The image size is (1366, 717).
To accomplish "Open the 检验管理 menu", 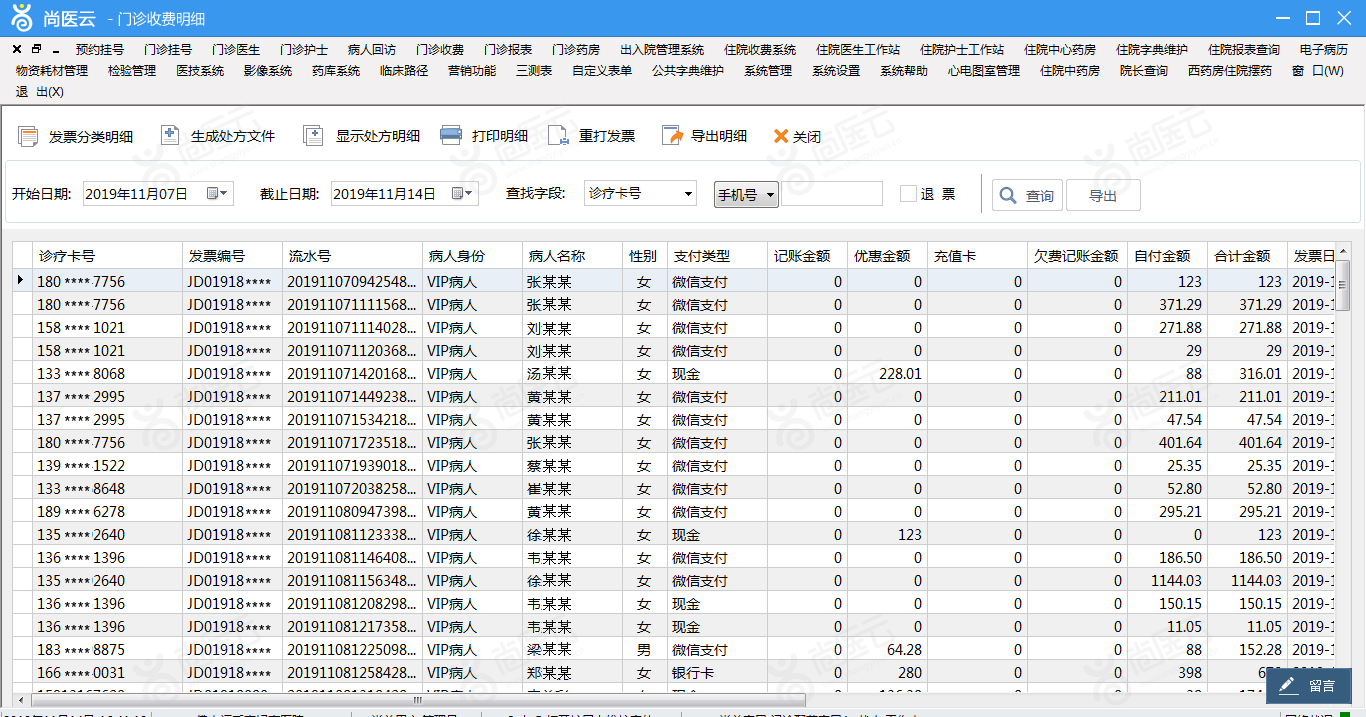I will pos(132,71).
